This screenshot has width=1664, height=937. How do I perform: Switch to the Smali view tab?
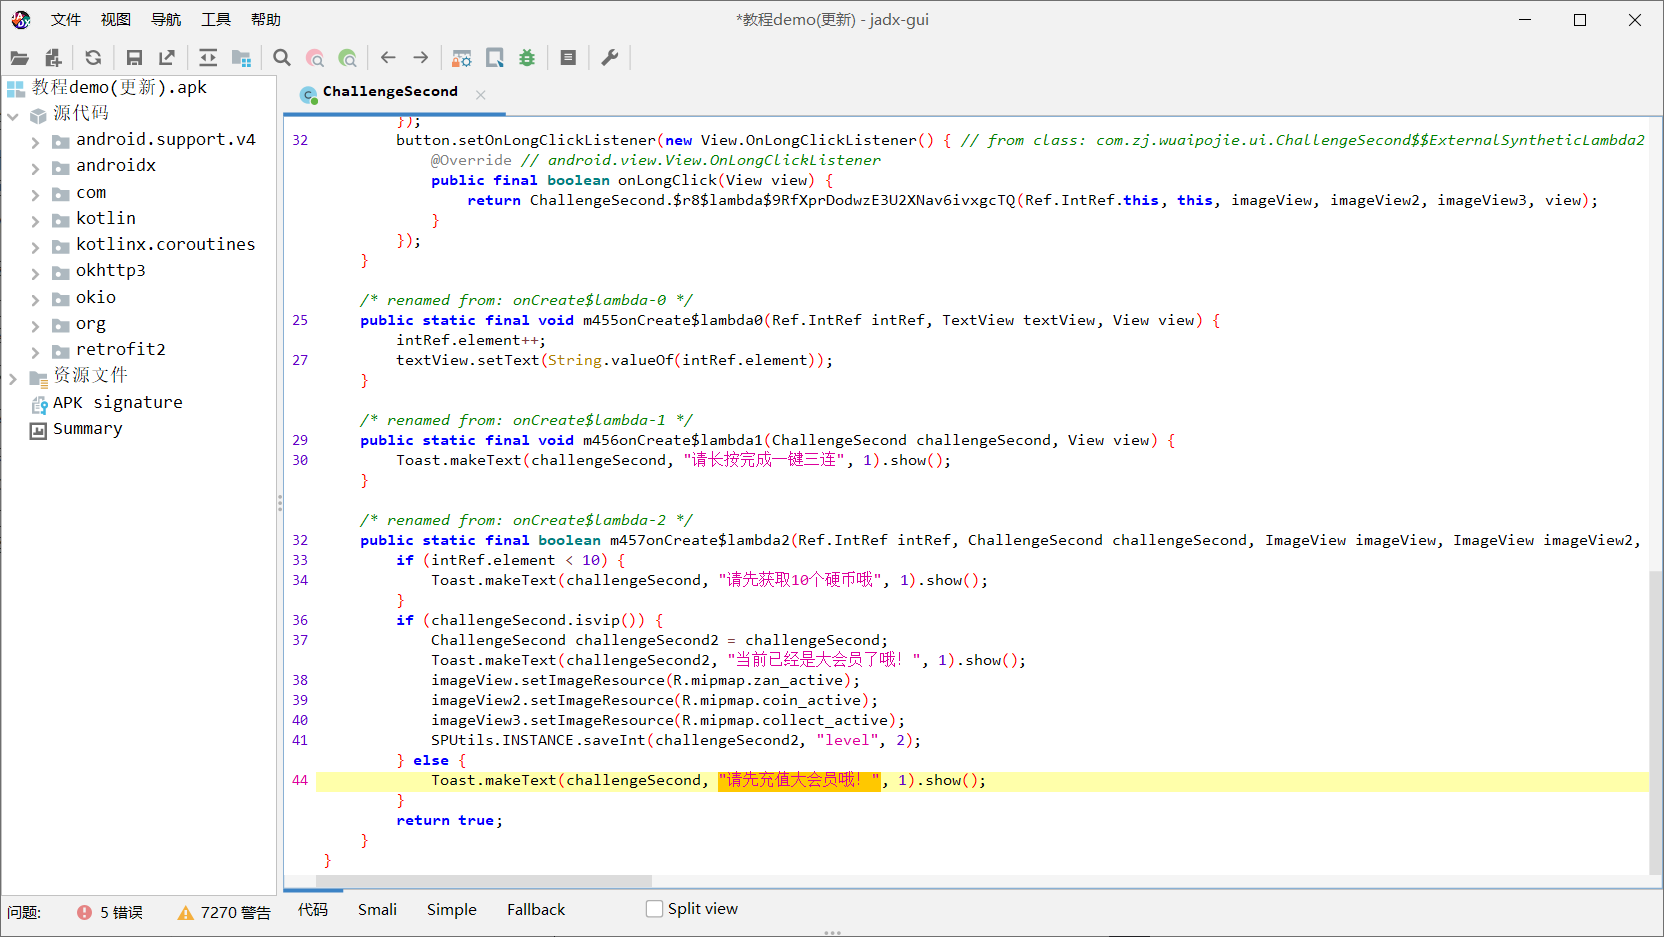point(377,909)
